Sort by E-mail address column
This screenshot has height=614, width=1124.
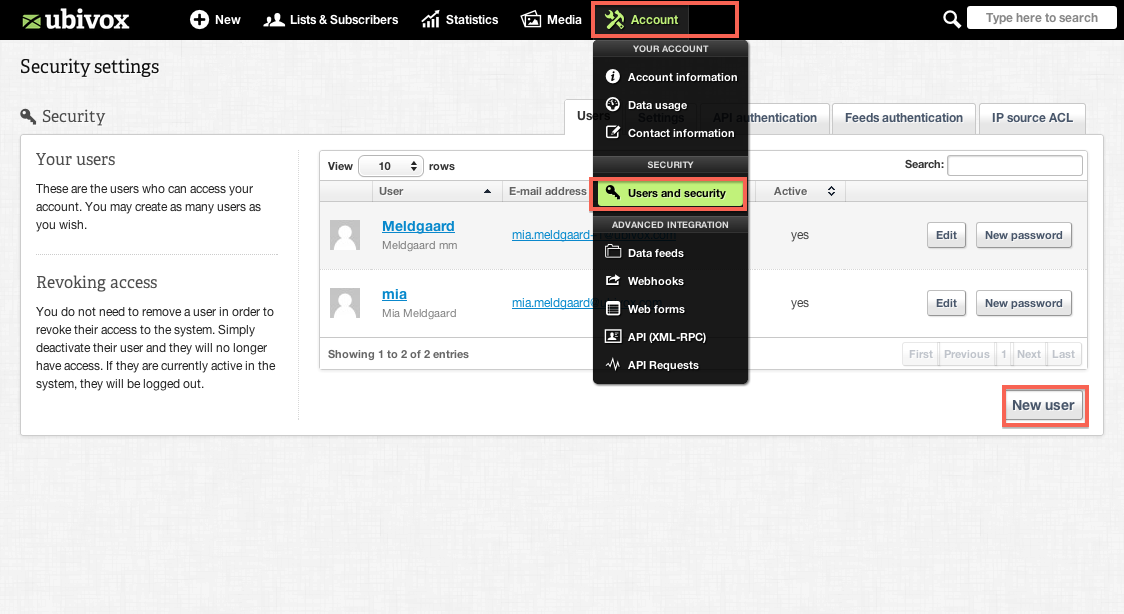[548, 191]
